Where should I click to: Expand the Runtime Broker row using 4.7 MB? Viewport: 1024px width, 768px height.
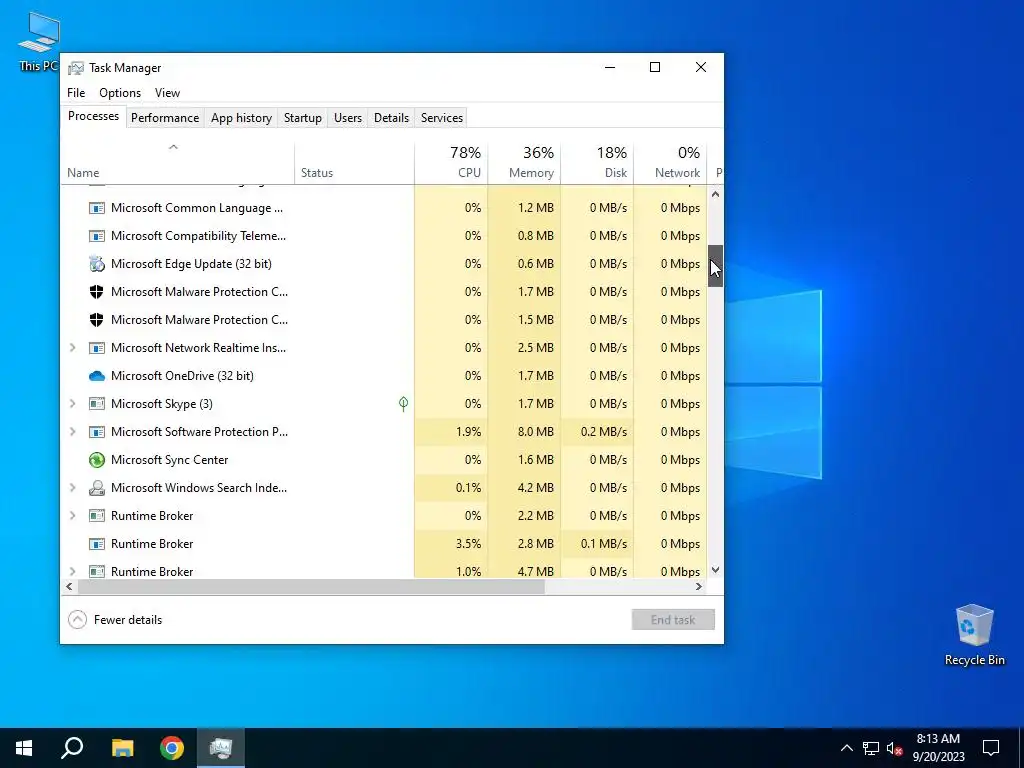72,571
